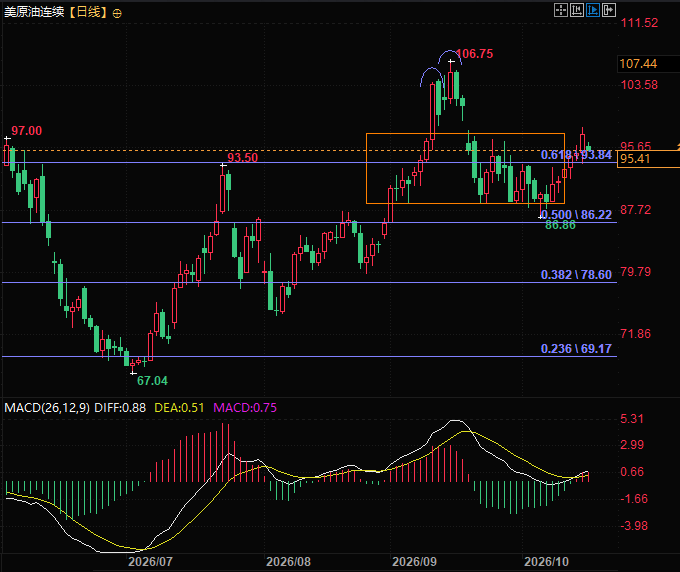The image size is (680, 572).
Task: Click the 0.382 \ 78.60 Fibonacci label
Action: pyautogui.click(x=576, y=275)
